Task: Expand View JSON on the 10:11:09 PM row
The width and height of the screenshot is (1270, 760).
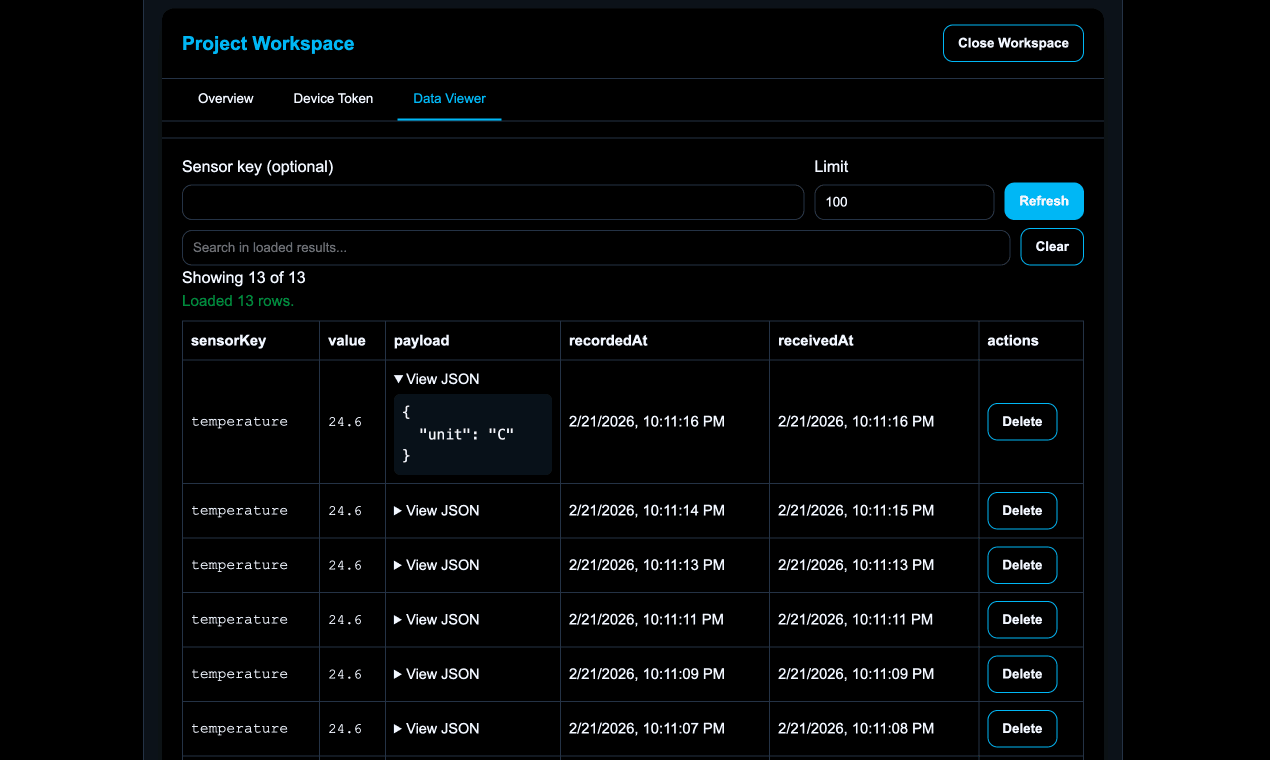Action: tap(436, 674)
